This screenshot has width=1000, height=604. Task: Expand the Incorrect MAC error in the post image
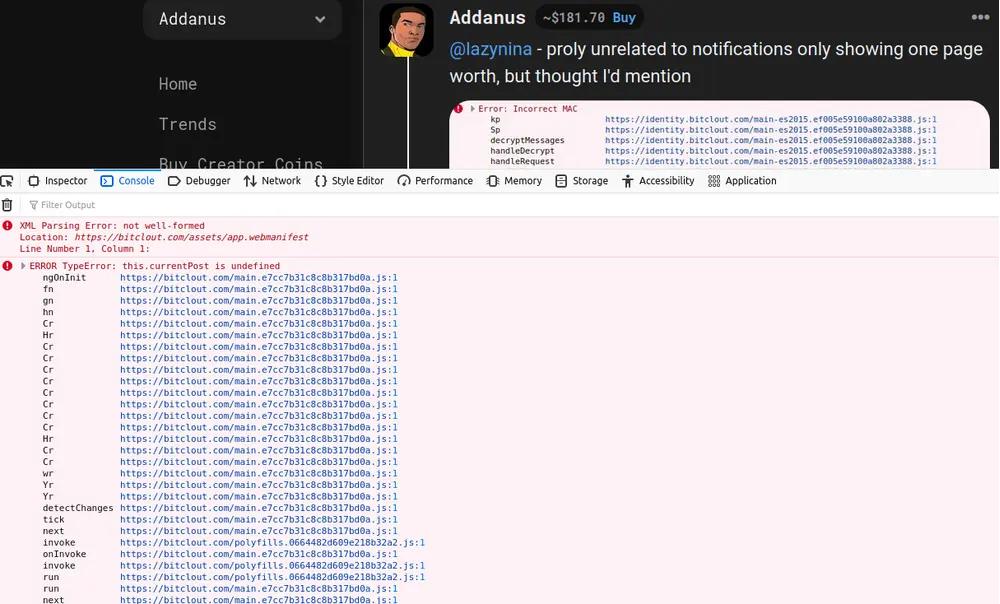coord(473,108)
